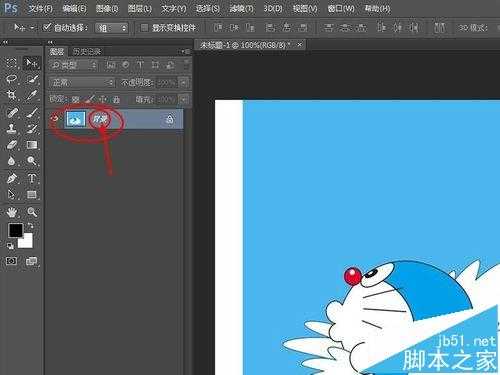Select the Path Selection tool
500x375 pixels.
pos(11,194)
